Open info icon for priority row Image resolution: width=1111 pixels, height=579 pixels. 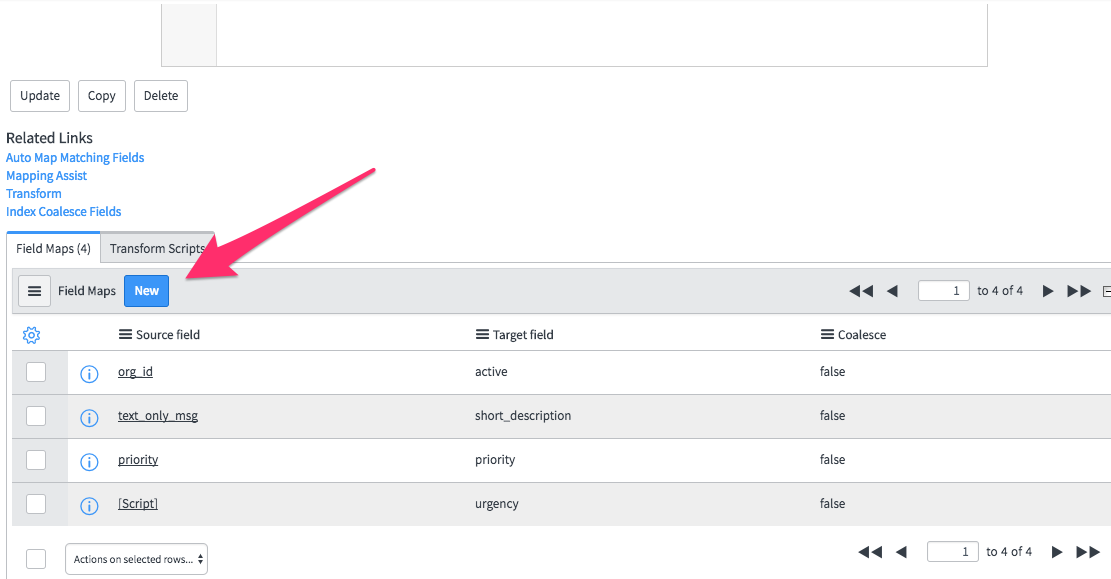[89, 462]
